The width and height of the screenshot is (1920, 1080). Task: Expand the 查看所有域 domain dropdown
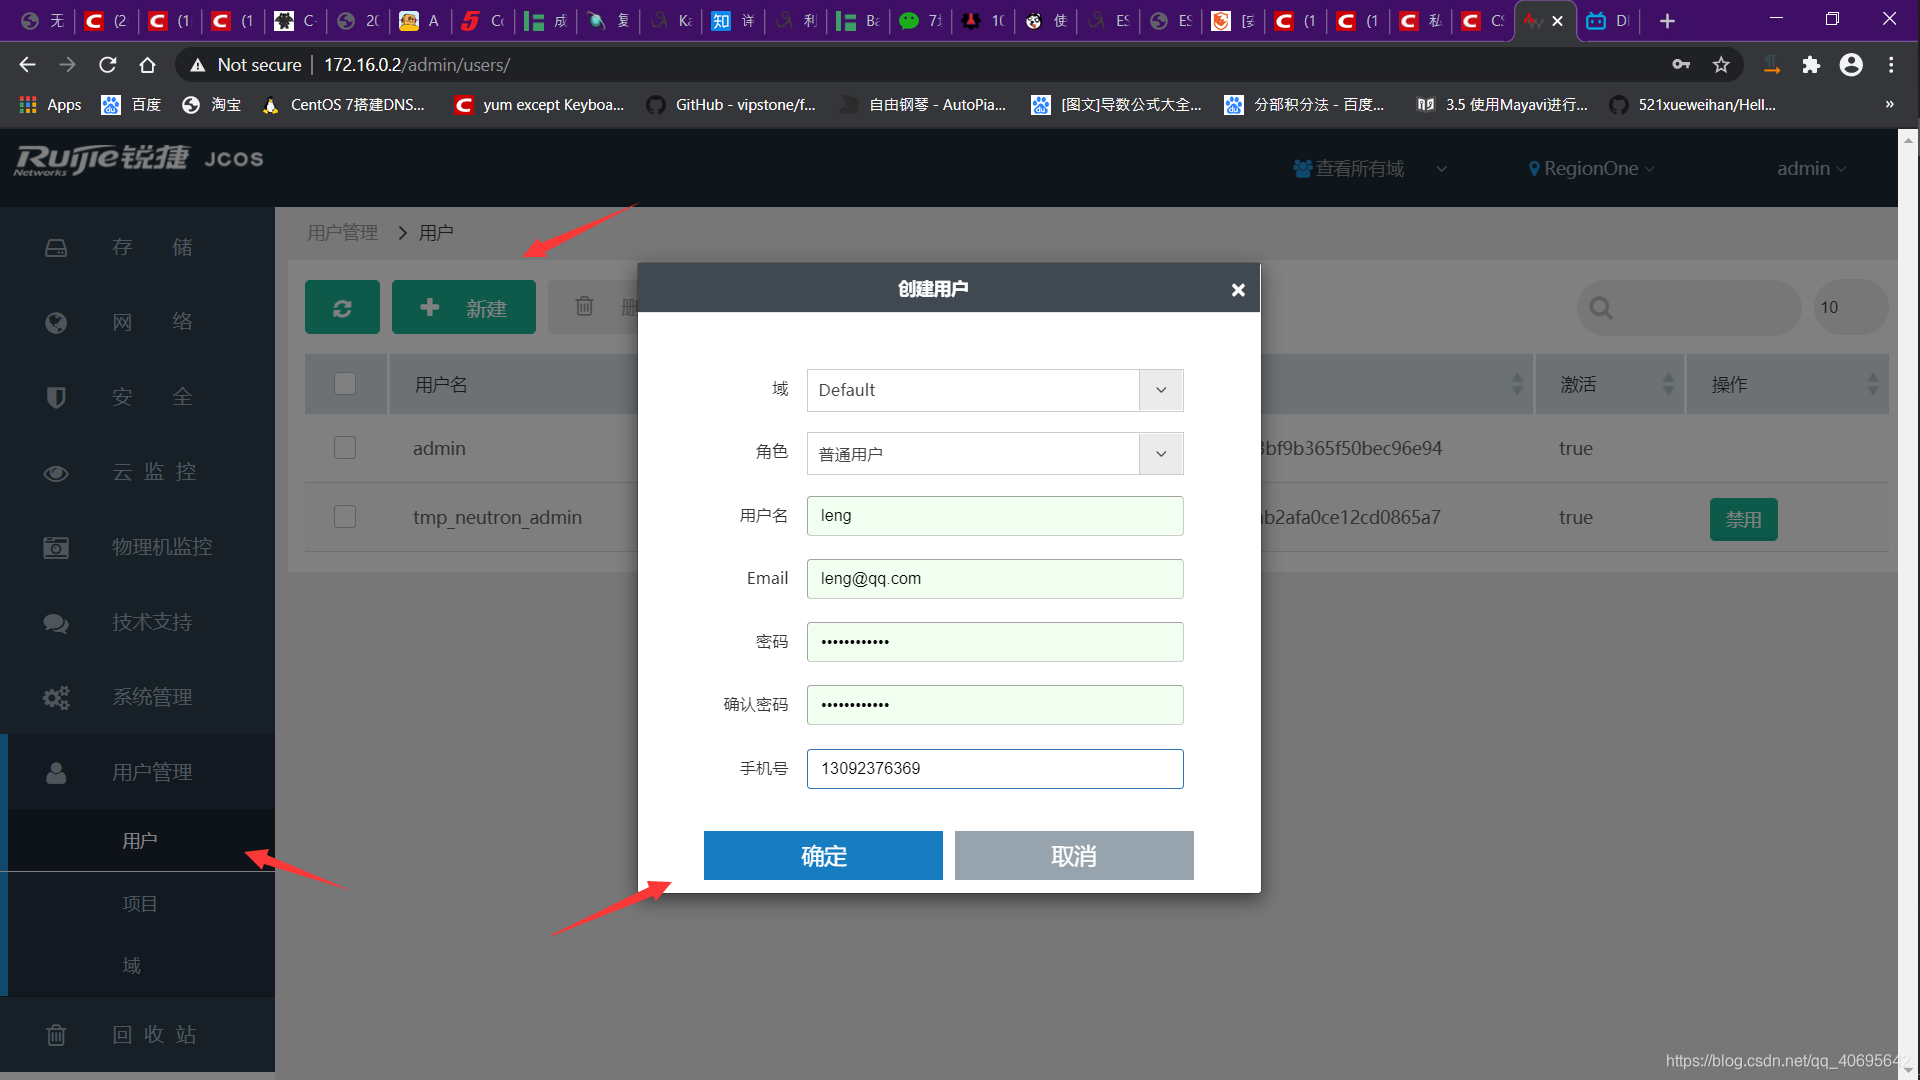[1370, 169]
